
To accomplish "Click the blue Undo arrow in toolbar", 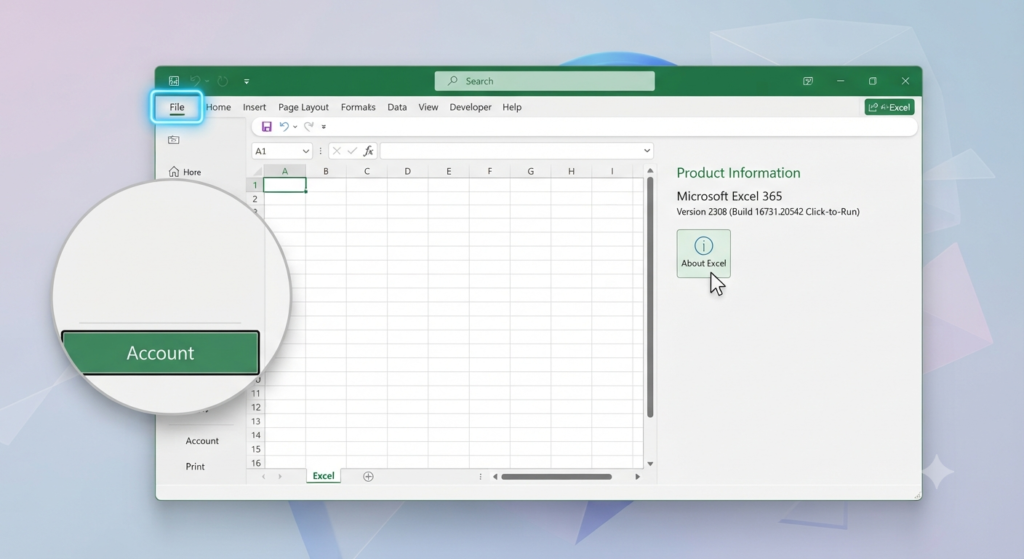I will click(x=284, y=127).
